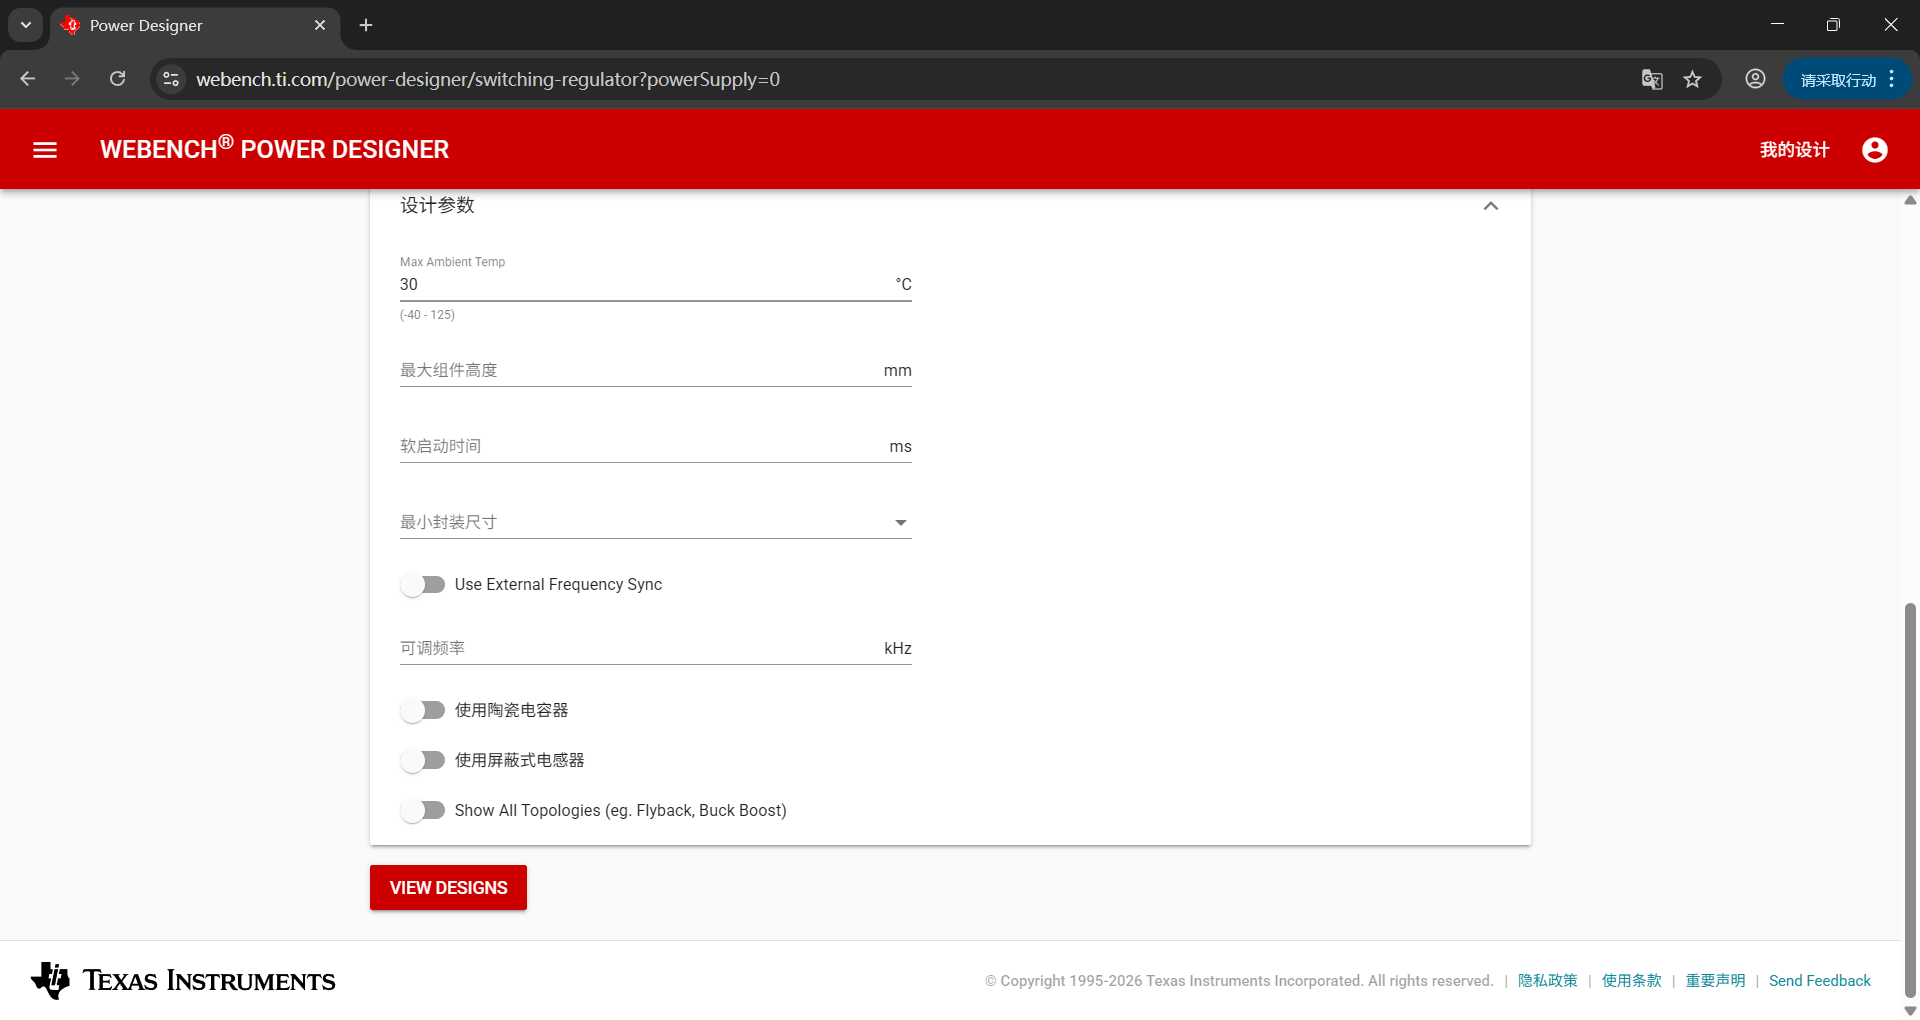Click the 最大组件高度 input field
Image resolution: width=1920 pixels, height=1020 pixels.
coord(656,370)
